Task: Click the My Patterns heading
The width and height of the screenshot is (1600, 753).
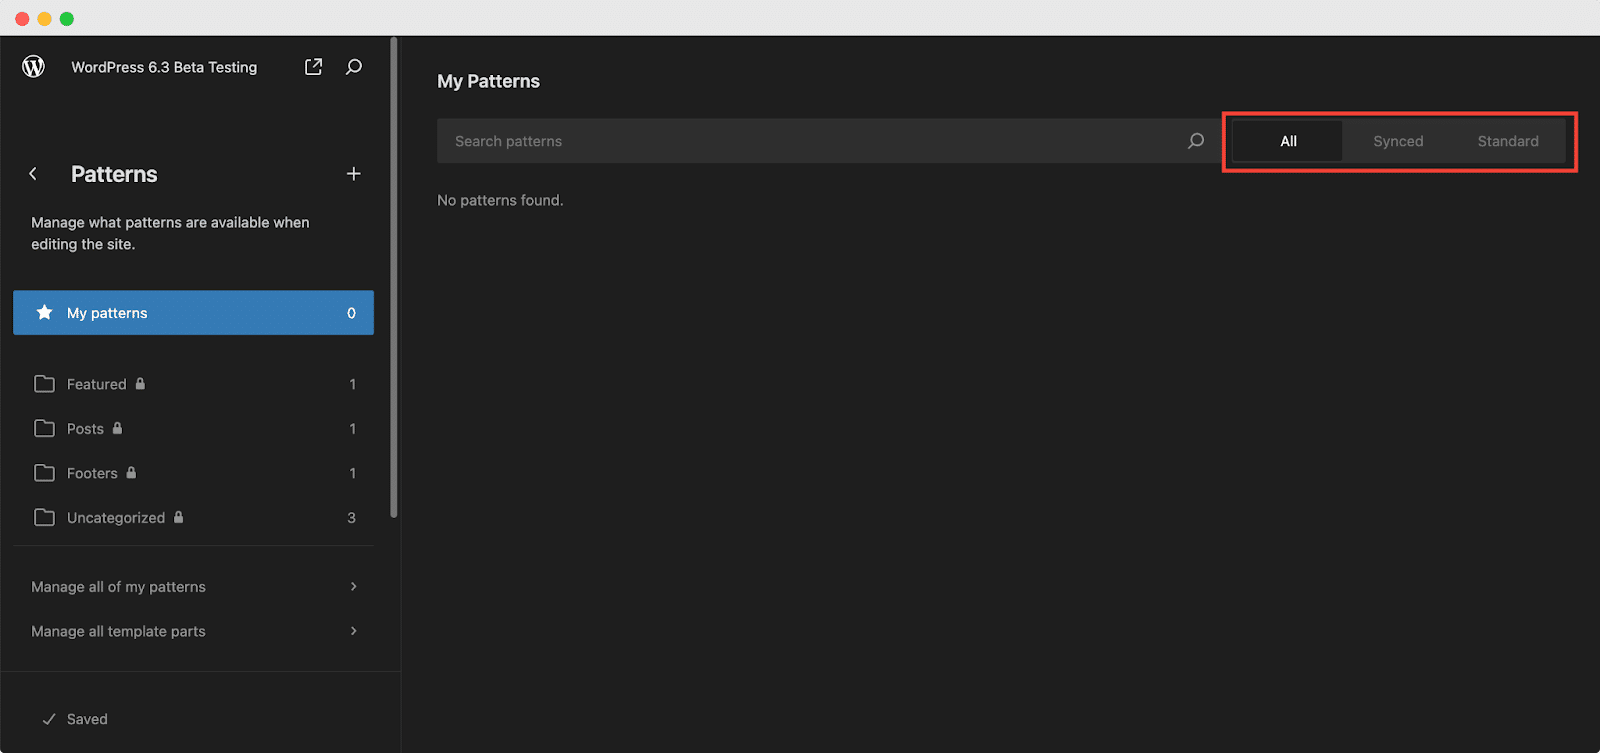Action: [488, 81]
